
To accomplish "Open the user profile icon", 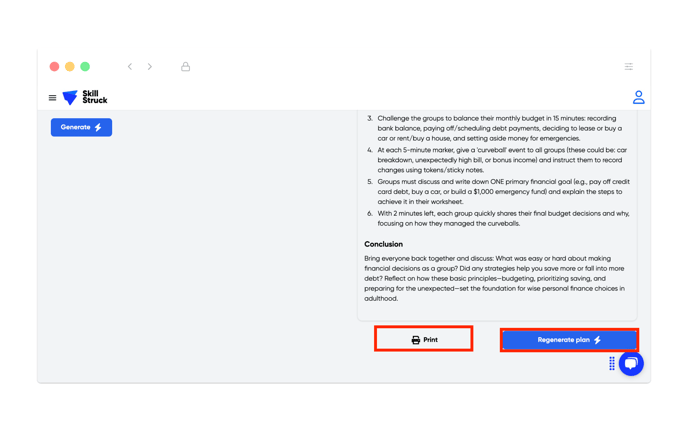I will coord(638,97).
